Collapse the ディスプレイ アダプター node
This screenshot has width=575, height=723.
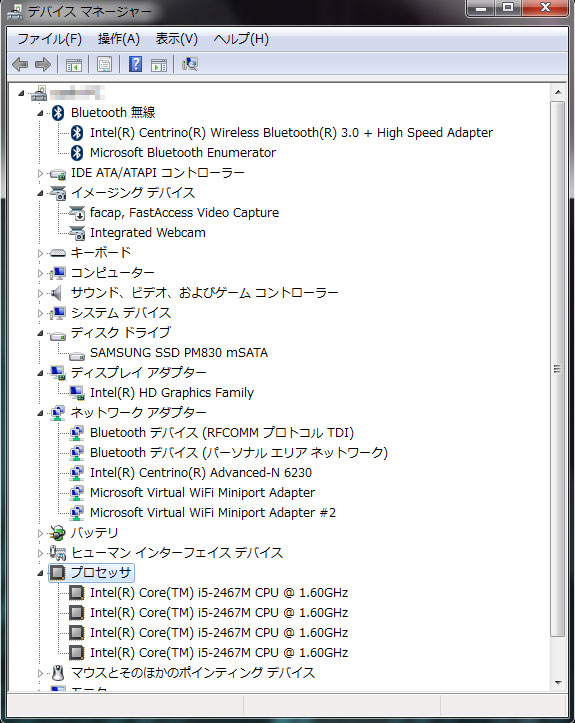click(x=40, y=373)
